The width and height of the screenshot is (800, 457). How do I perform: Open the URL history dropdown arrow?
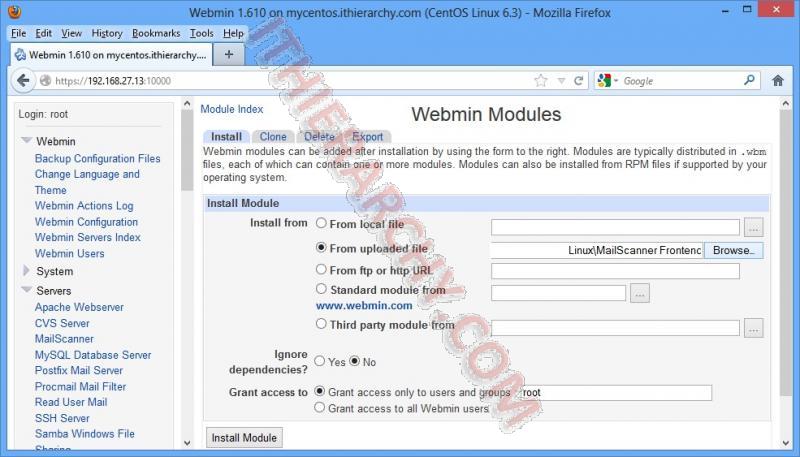tap(561, 81)
